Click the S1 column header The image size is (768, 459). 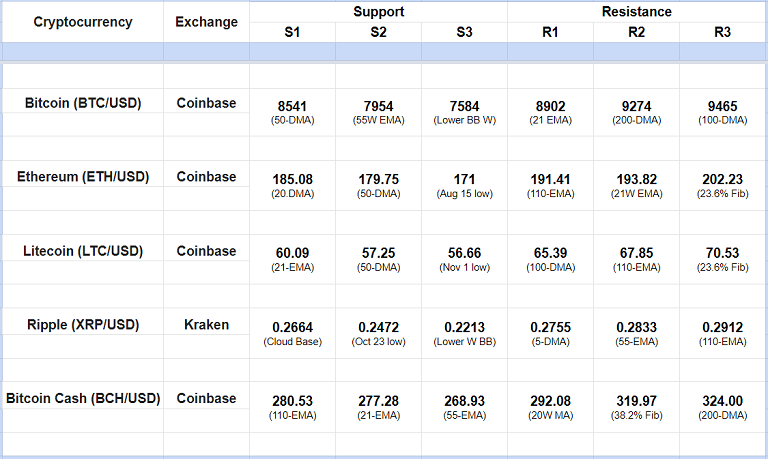tap(292, 32)
